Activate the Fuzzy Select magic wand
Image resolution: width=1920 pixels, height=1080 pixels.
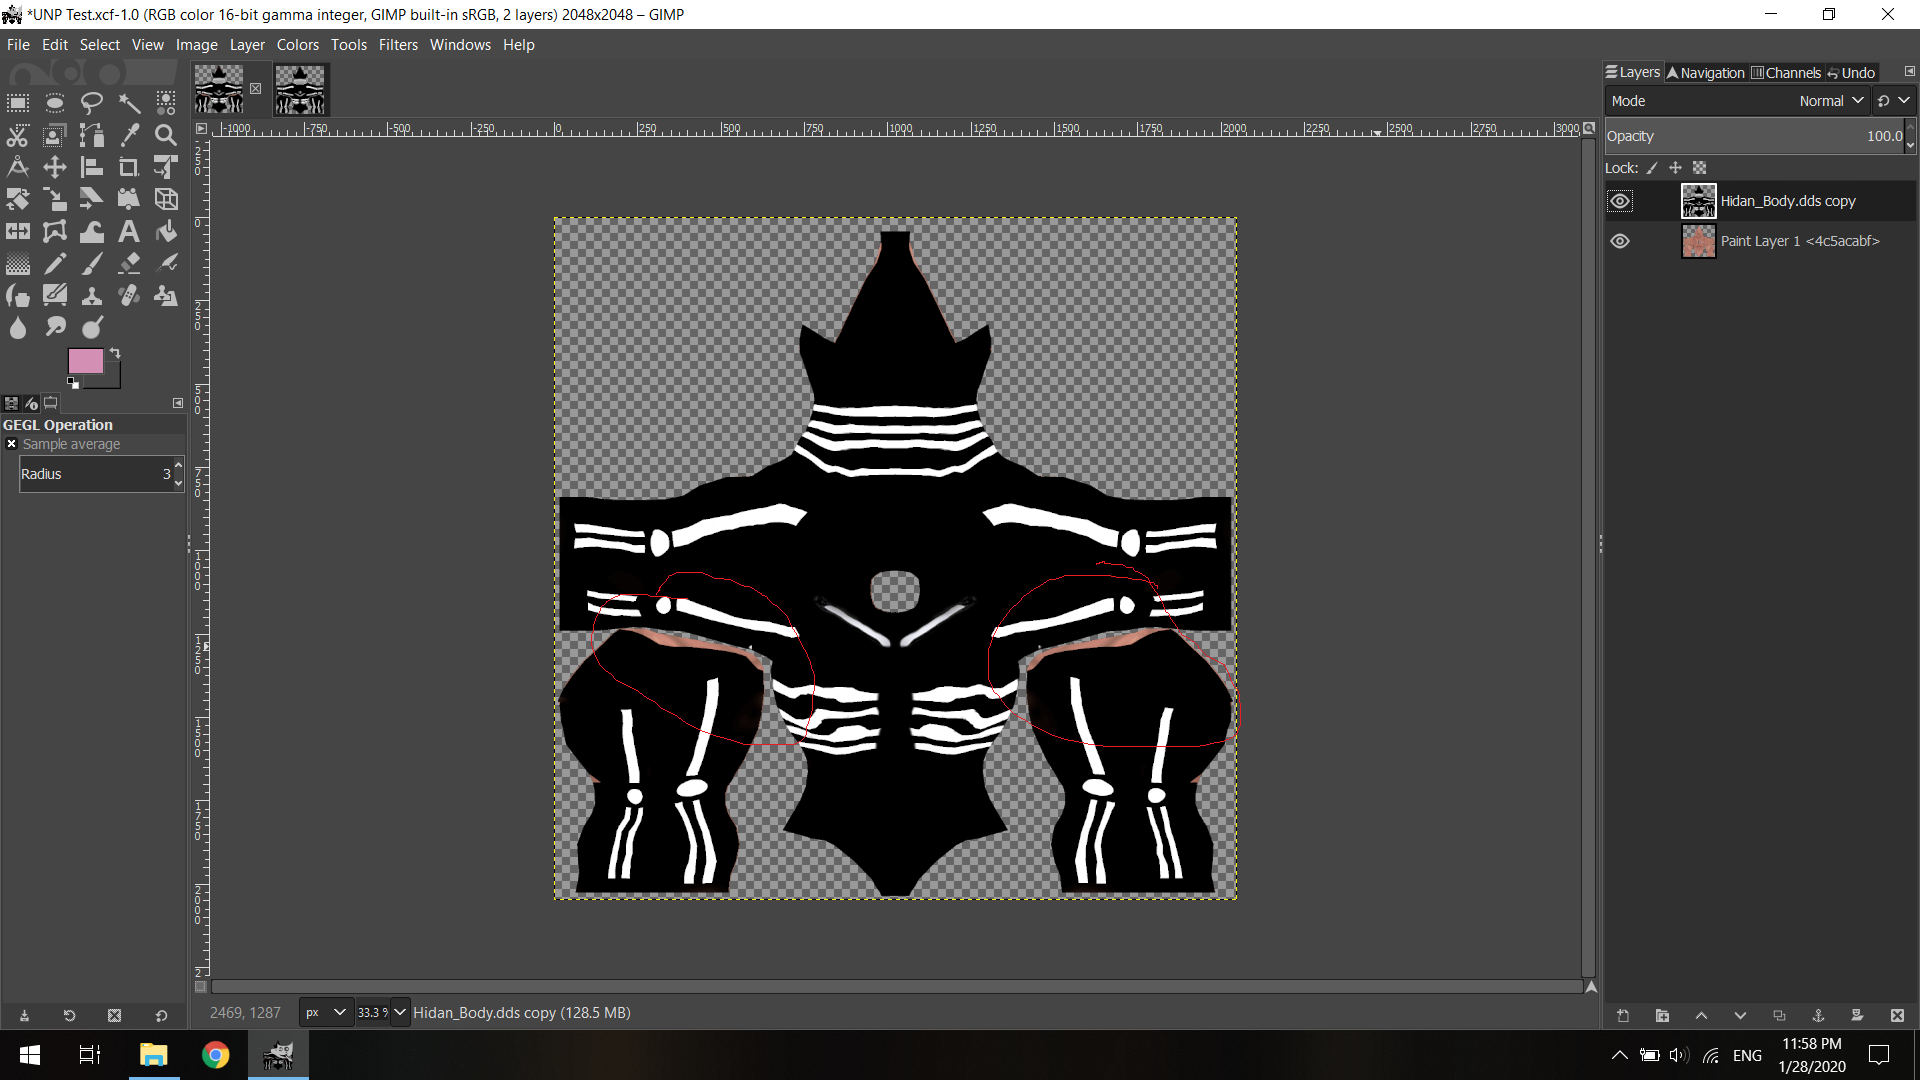pyautogui.click(x=129, y=103)
